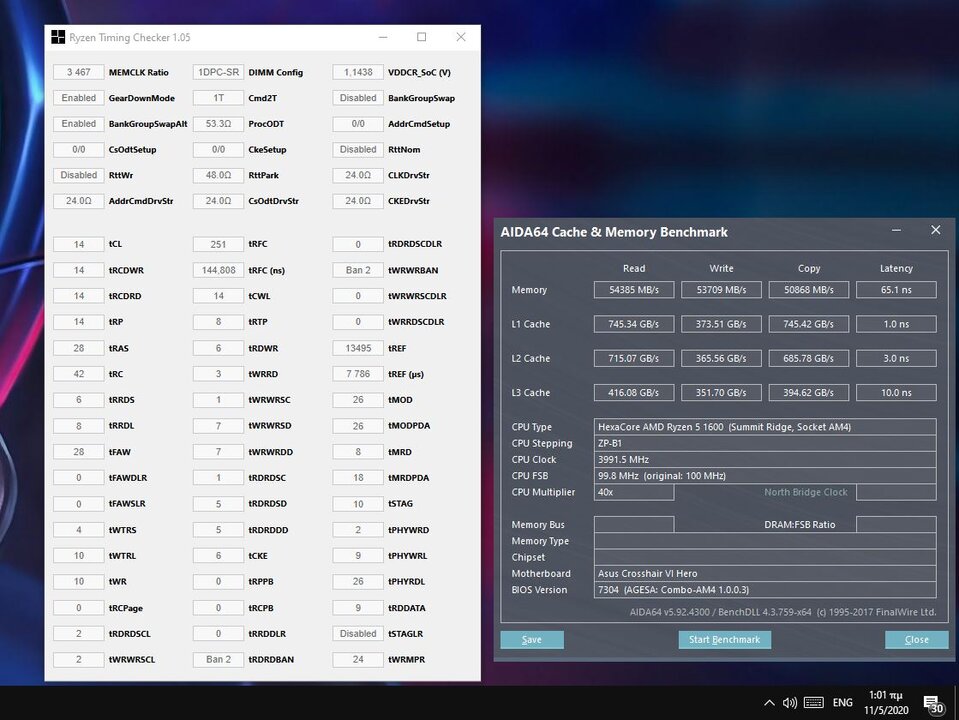Switch input language from ENG
This screenshot has width=959, height=720.
843,703
